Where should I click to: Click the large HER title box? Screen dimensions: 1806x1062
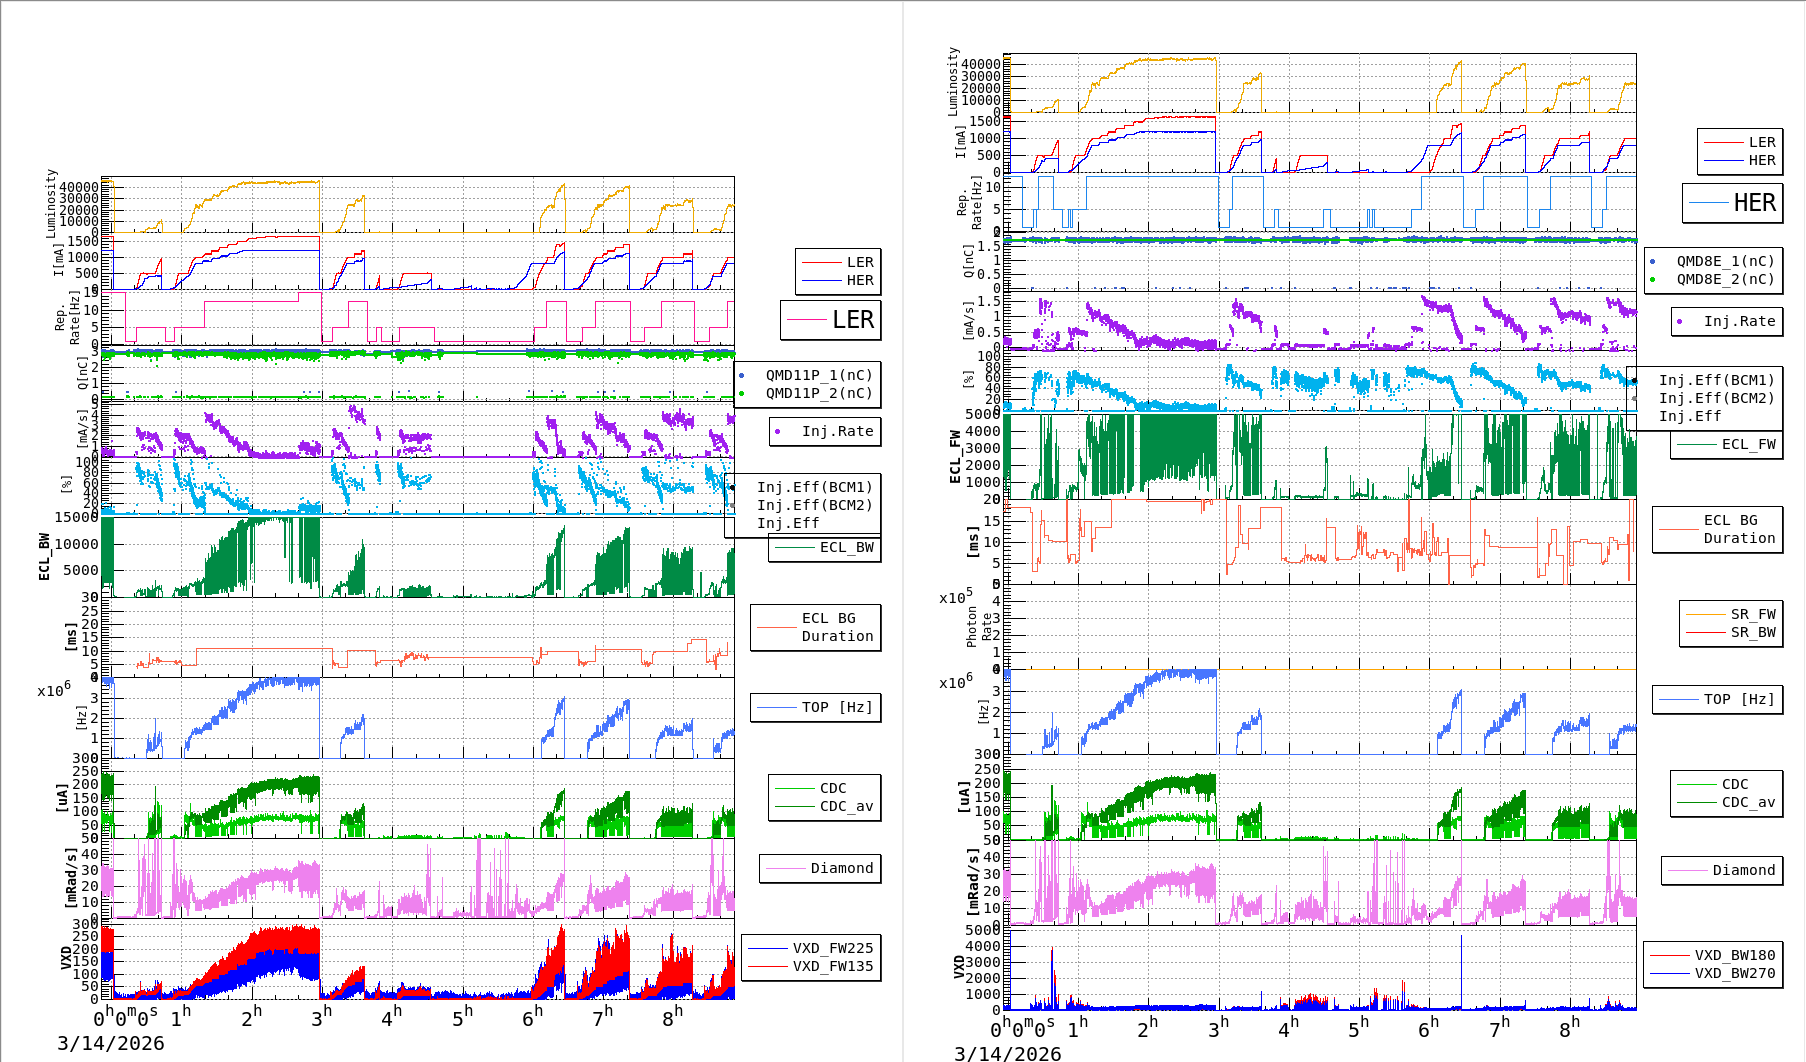coord(1733,203)
